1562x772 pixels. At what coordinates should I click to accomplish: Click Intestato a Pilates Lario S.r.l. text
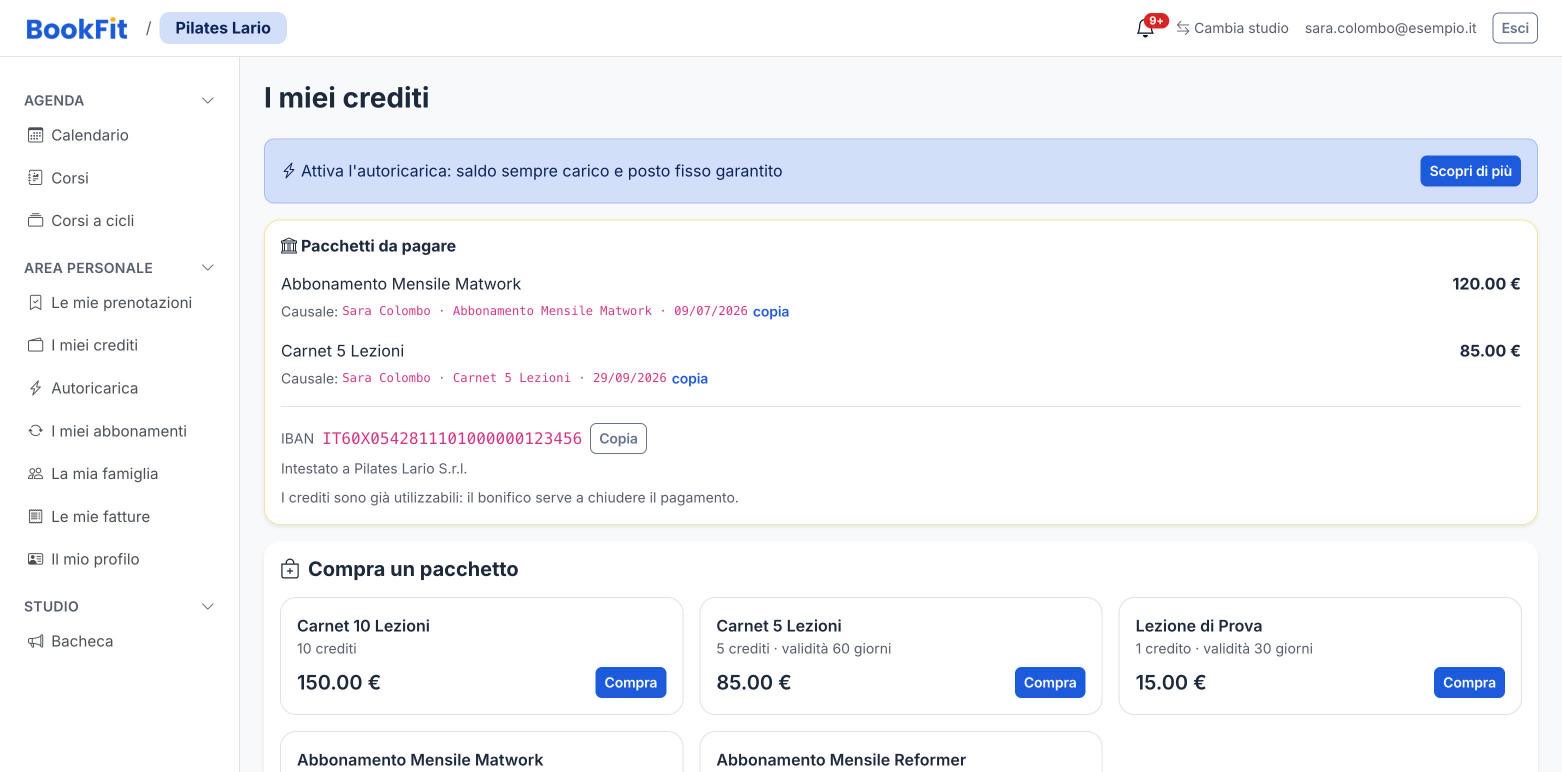click(x=374, y=468)
